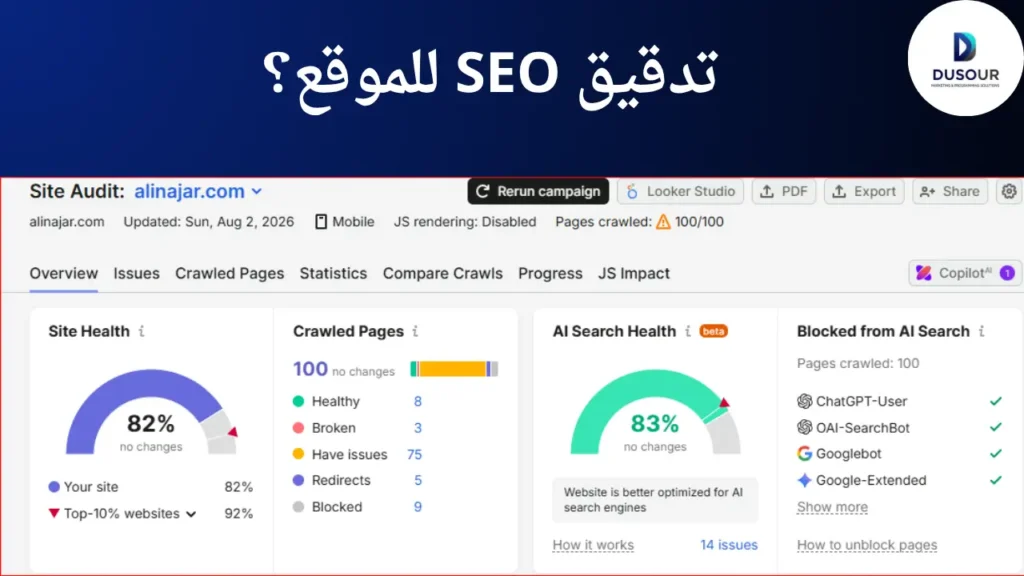Click the Top-10% websites red triangle marker

pyautogui.click(x=54, y=513)
